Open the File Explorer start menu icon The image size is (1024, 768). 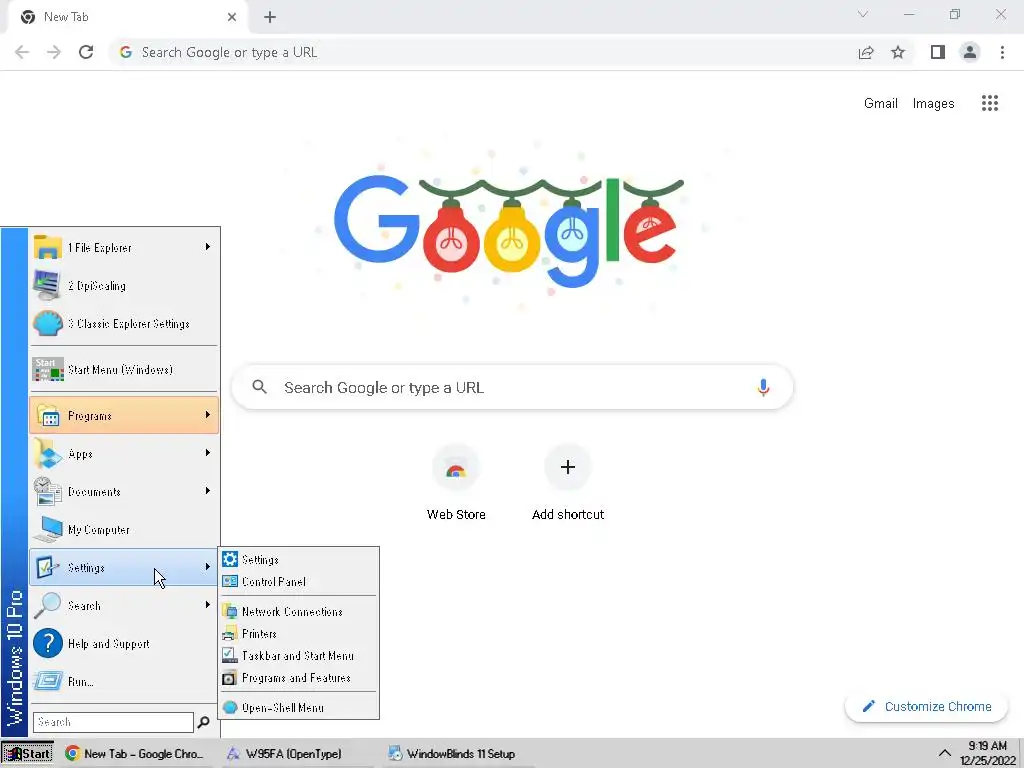pos(47,248)
